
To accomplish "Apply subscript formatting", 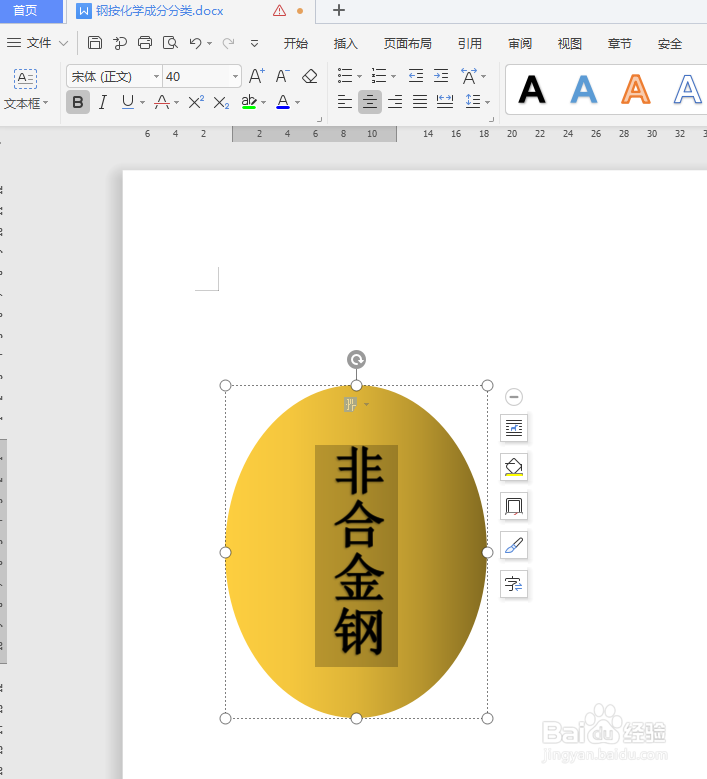I will pos(221,103).
